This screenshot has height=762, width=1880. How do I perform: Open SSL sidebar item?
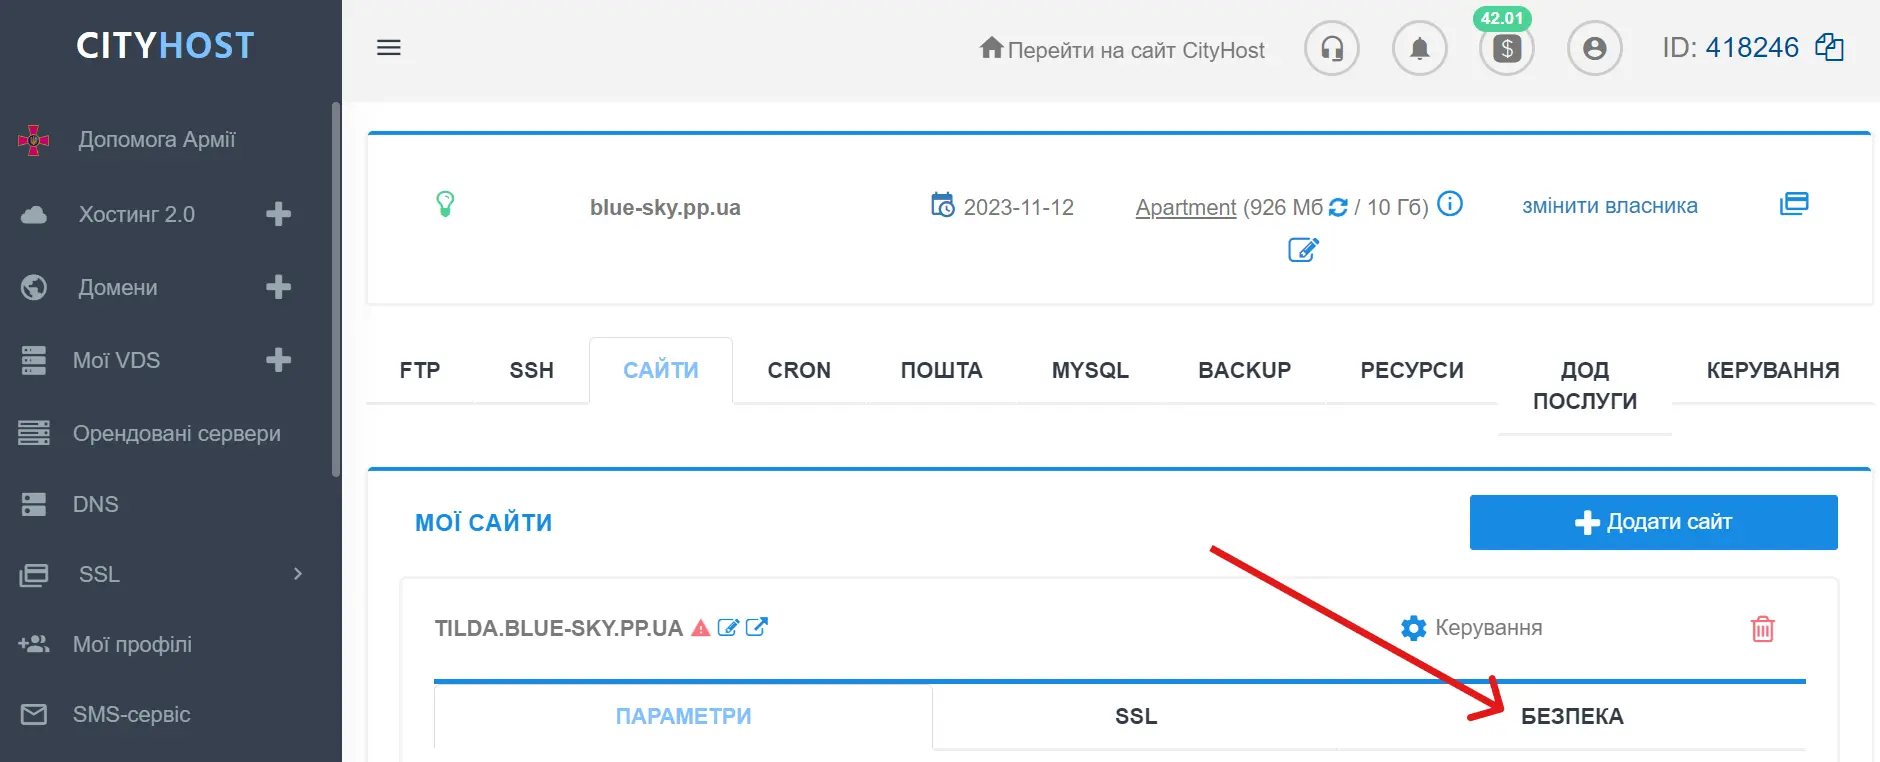(x=100, y=574)
